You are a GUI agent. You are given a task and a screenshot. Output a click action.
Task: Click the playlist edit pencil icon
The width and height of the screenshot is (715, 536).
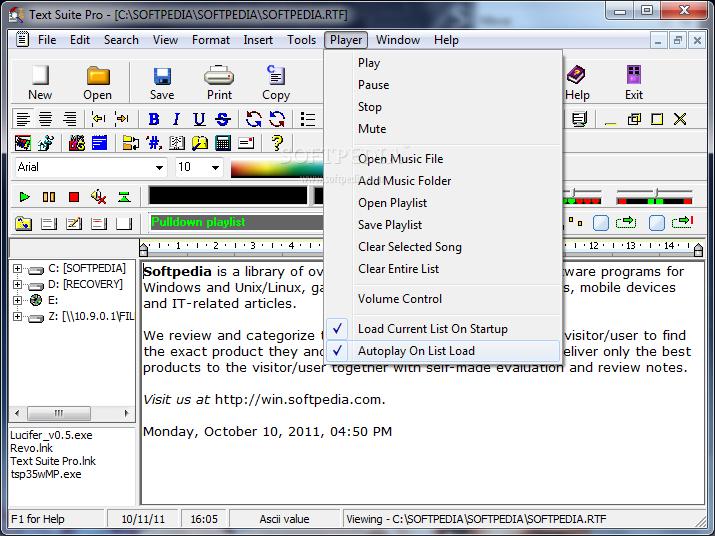tap(73, 223)
